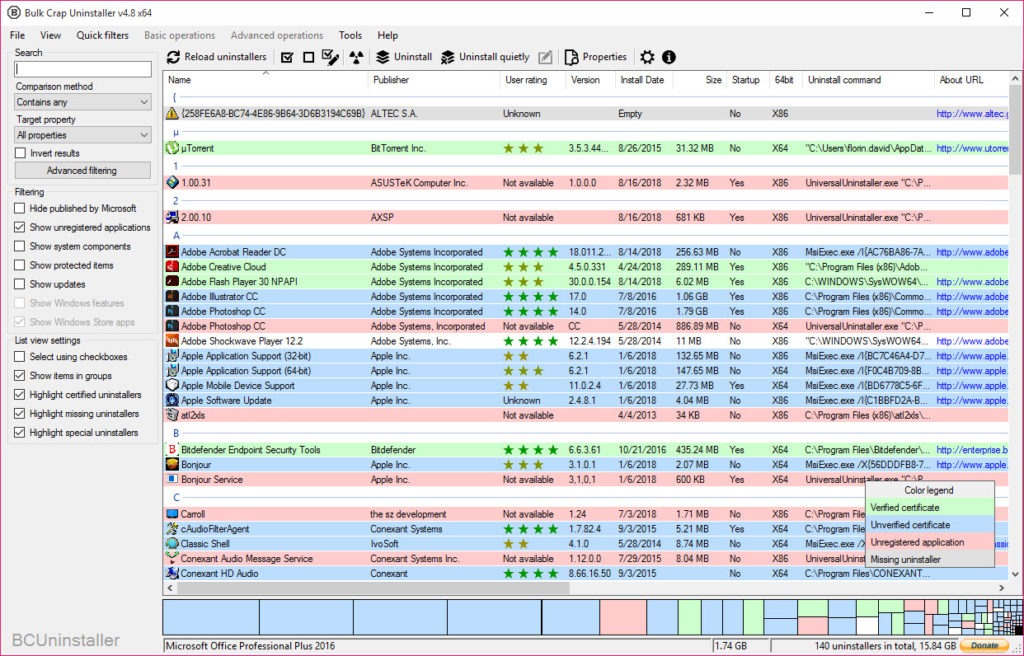The height and width of the screenshot is (656, 1024).
Task: Open the File menu
Action: (x=18, y=35)
